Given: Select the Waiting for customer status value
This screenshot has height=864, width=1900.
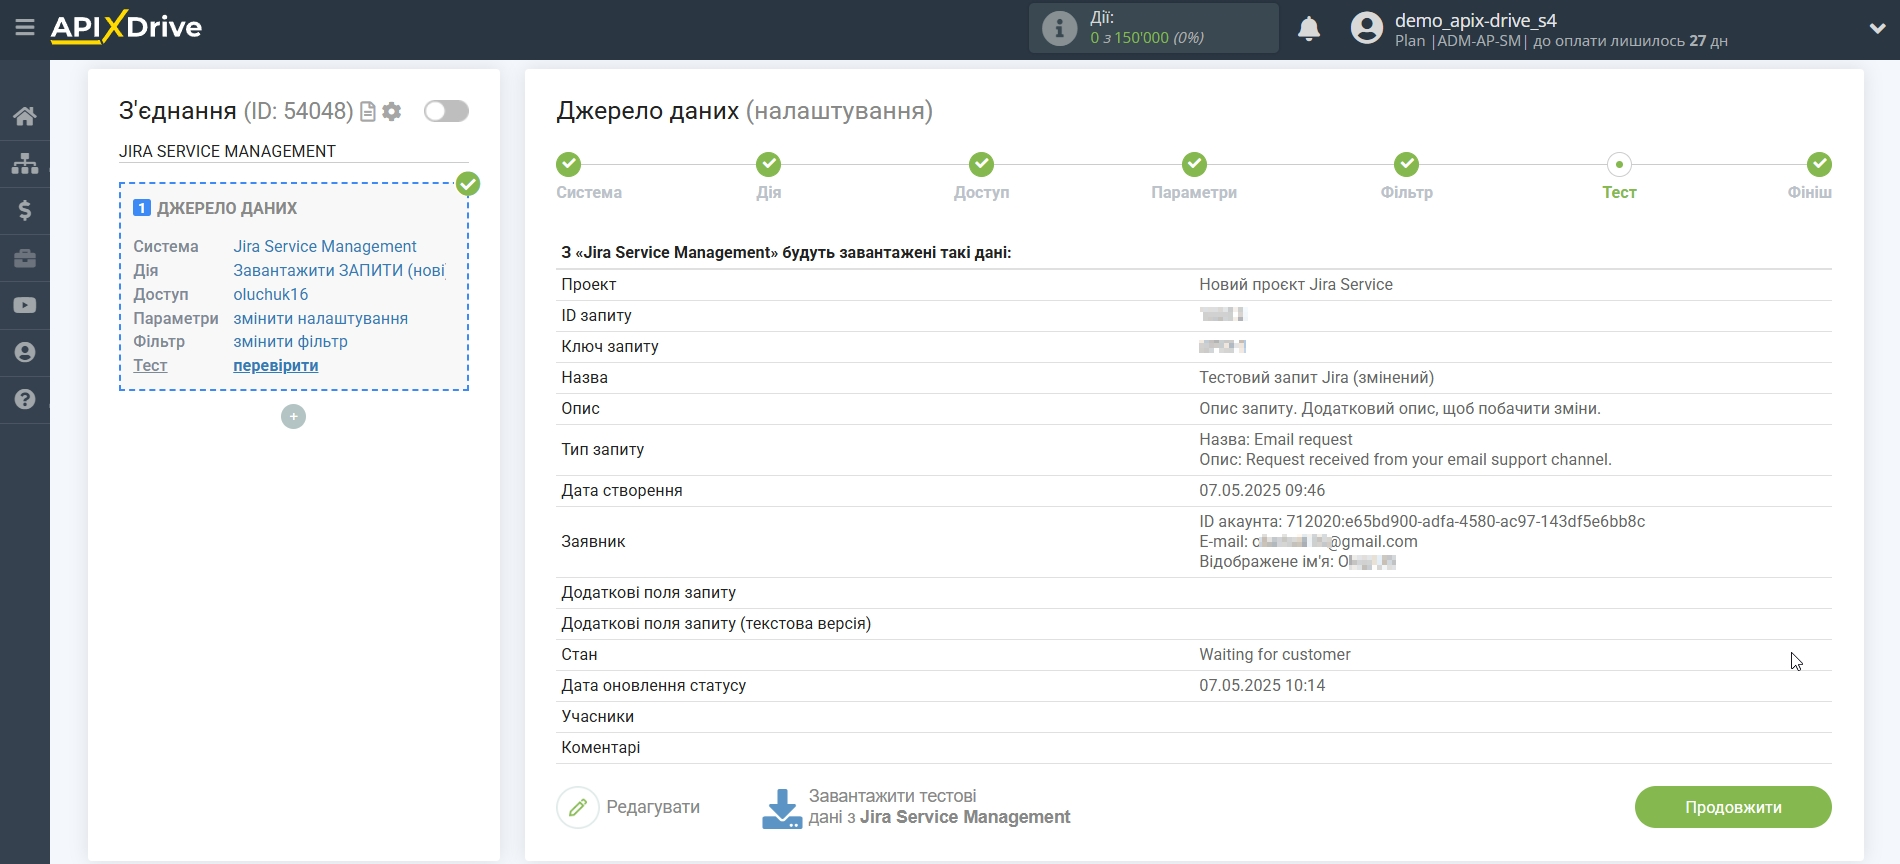Looking at the screenshot, I should tap(1275, 654).
